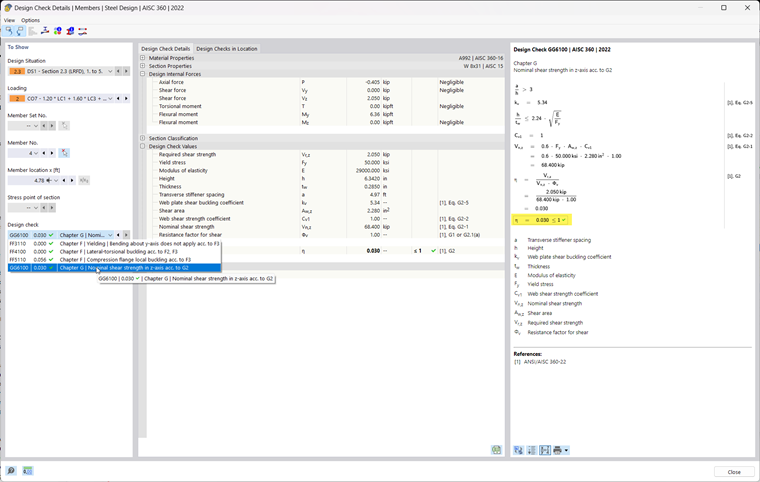This screenshot has width=760, height=482.
Task: Click the pick member in graphic icon
Action: 64,153
